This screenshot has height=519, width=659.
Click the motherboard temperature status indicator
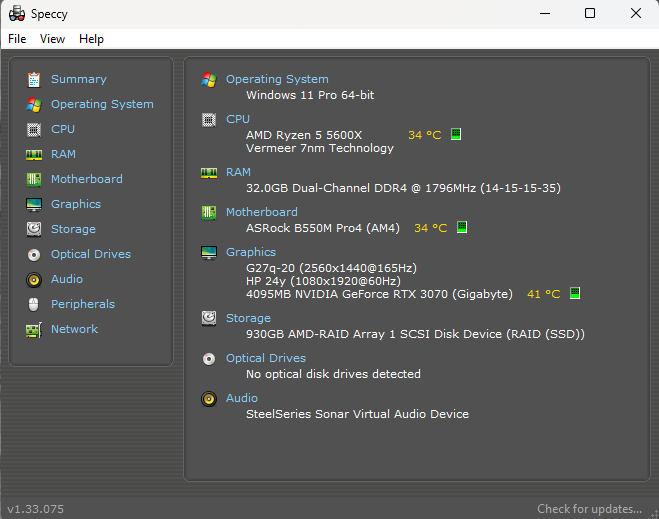462,228
